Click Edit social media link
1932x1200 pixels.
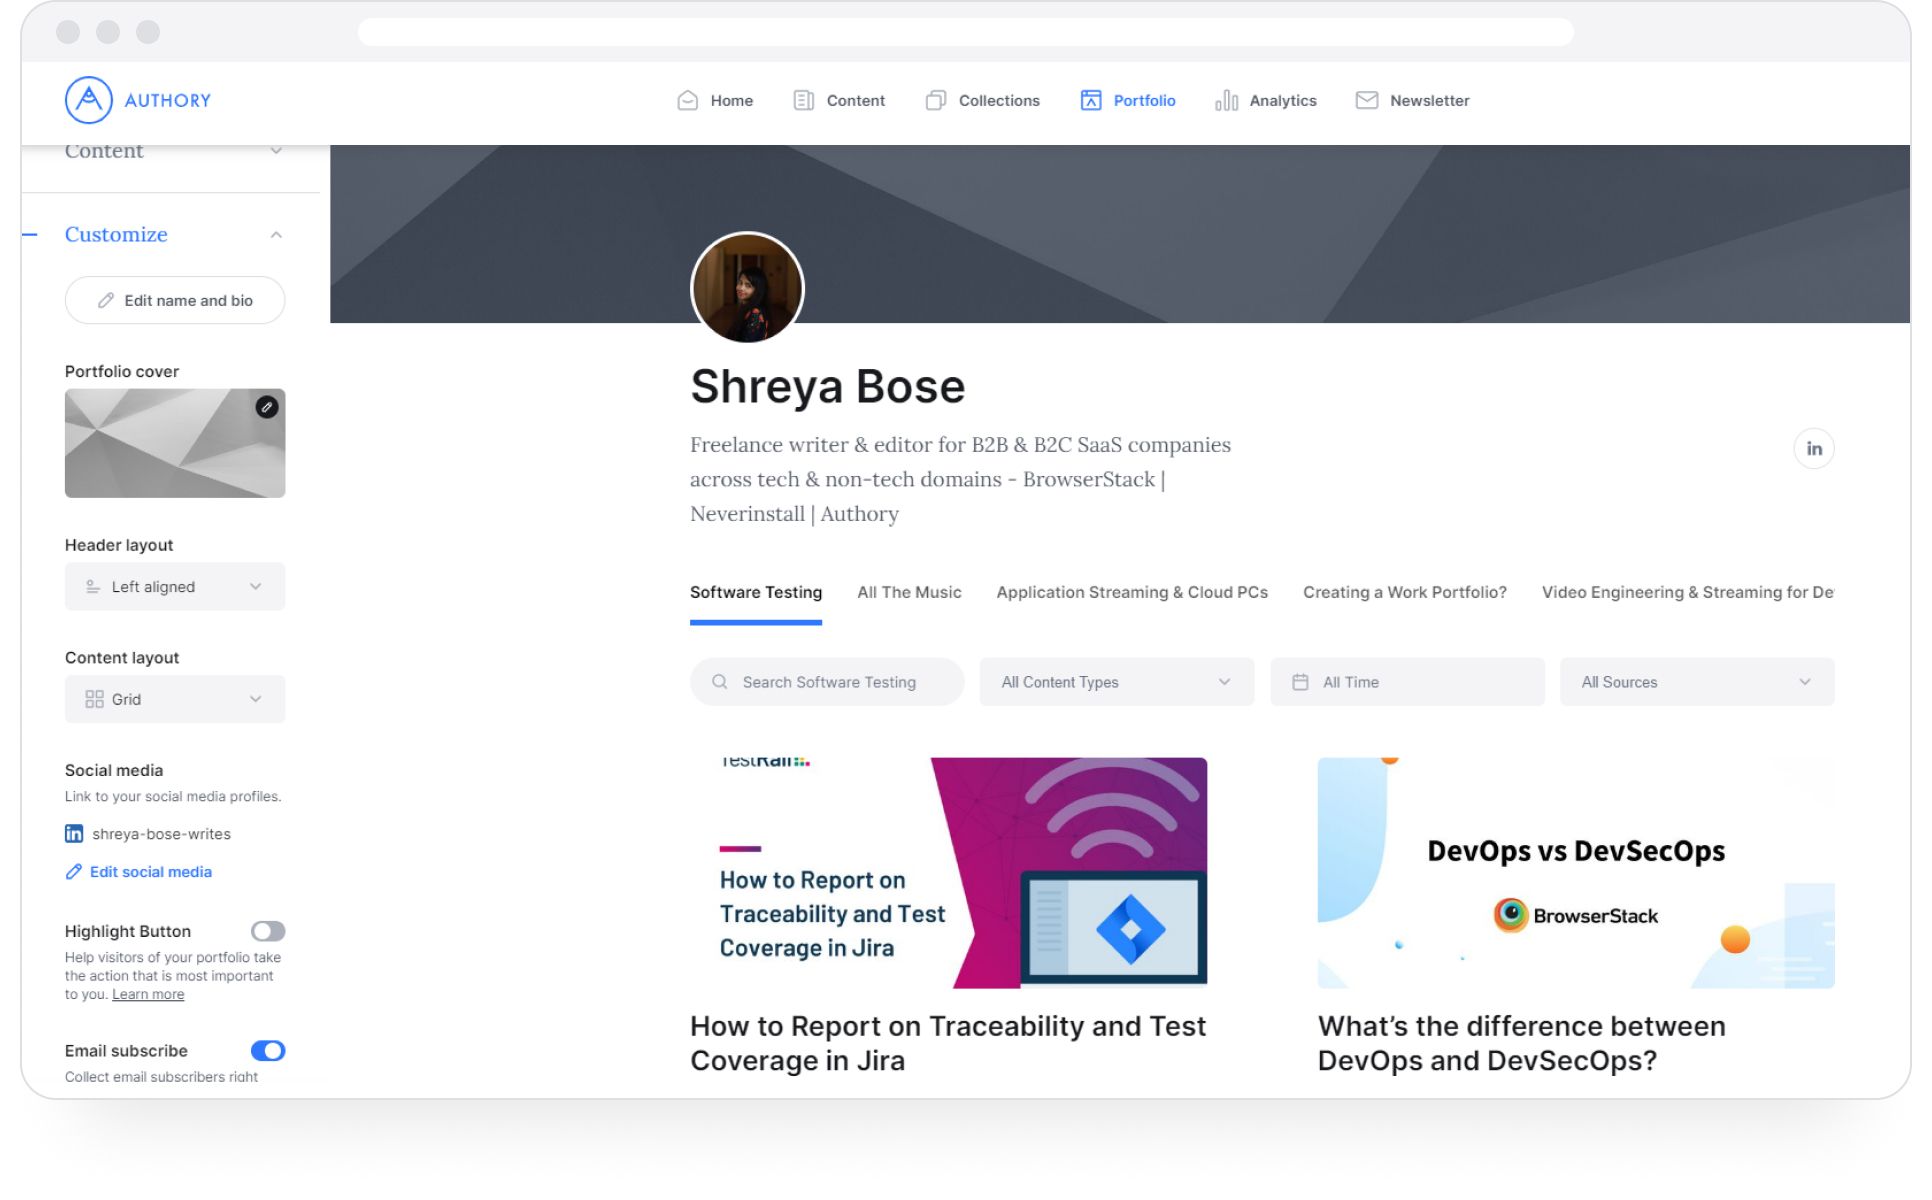click(x=150, y=872)
